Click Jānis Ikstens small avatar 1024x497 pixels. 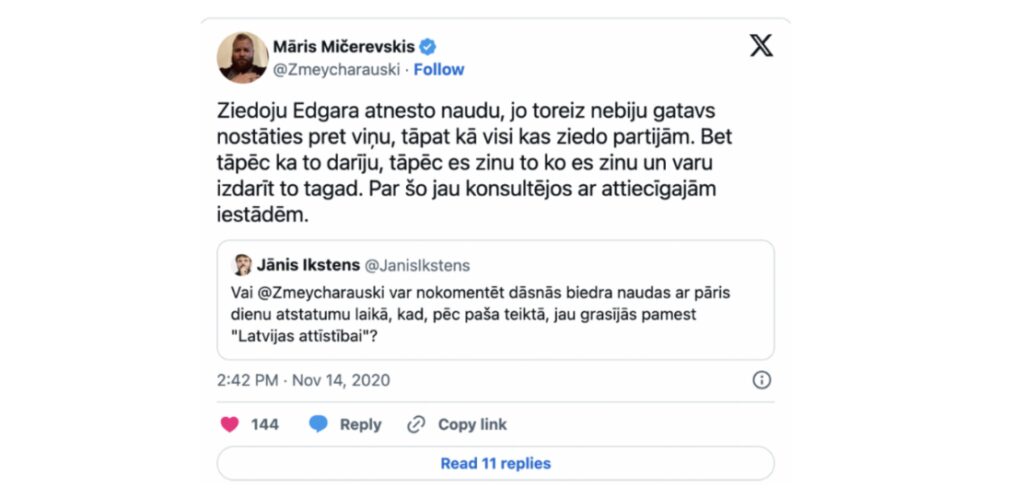242,265
